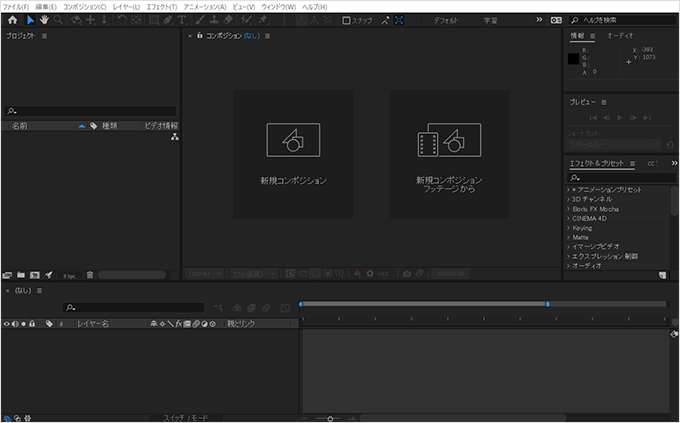Screen dimensions: 680x423
Task: Toggle the composition lock icon
Action: [199, 36]
